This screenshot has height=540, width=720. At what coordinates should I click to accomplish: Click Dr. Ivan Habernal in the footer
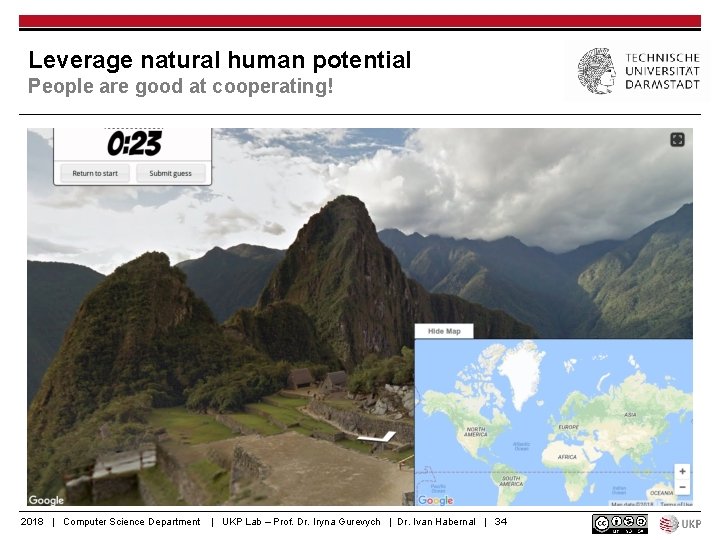(436, 522)
